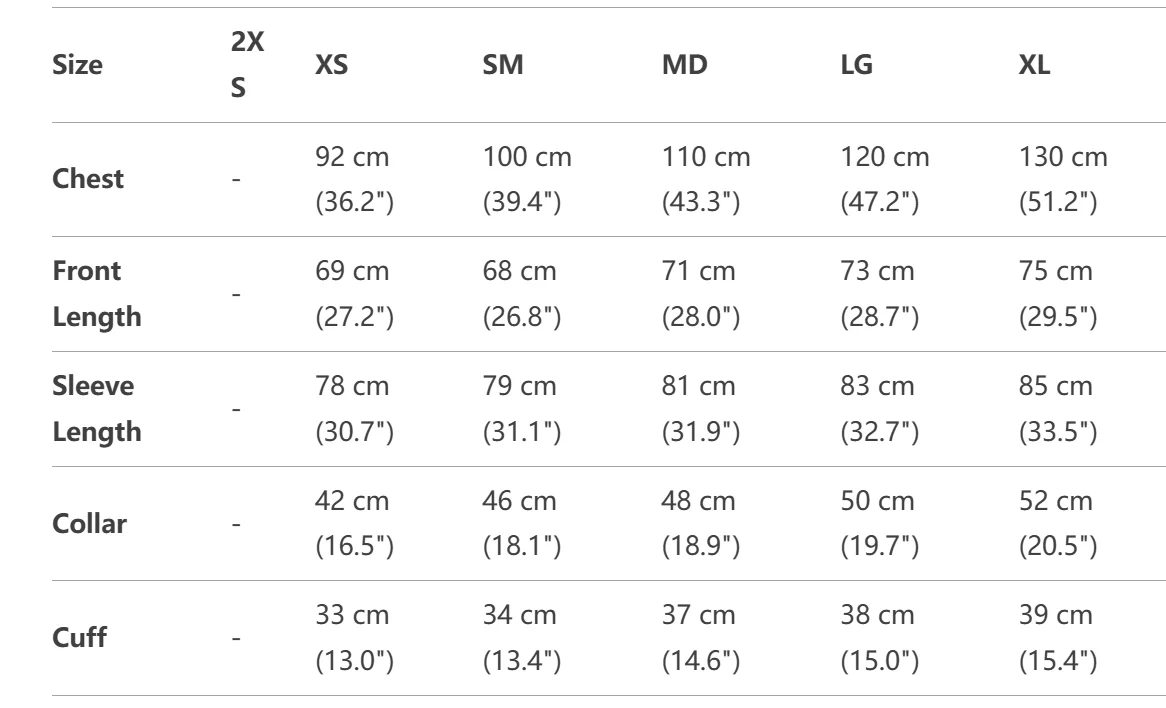Select the Front Length row label

click(x=96, y=294)
